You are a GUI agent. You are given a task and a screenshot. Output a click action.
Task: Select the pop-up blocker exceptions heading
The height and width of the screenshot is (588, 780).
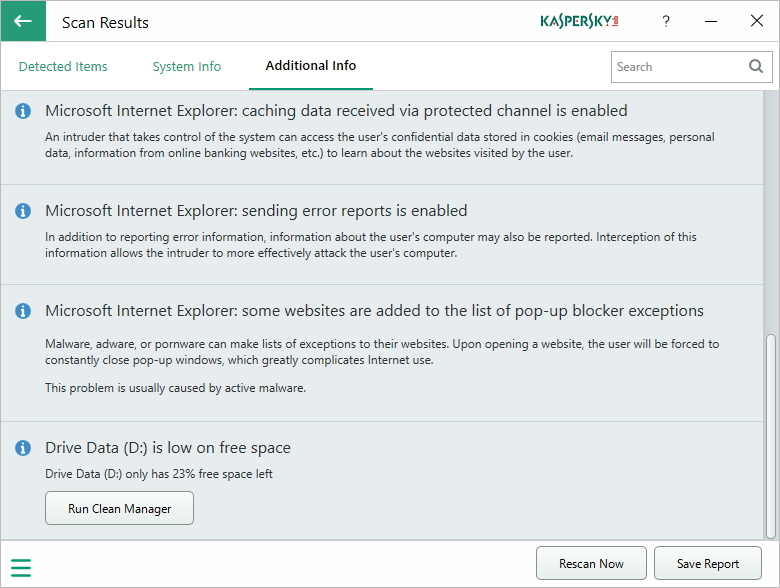point(374,311)
